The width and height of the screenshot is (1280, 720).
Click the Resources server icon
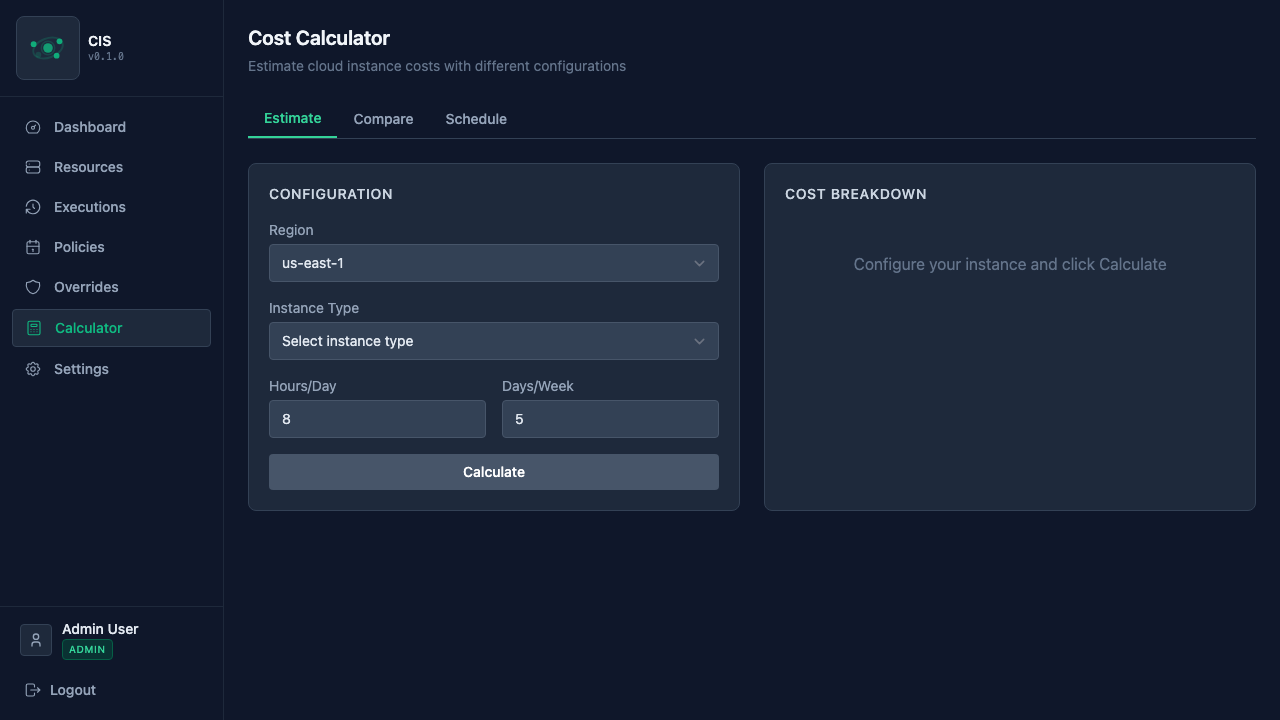click(x=33, y=167)
